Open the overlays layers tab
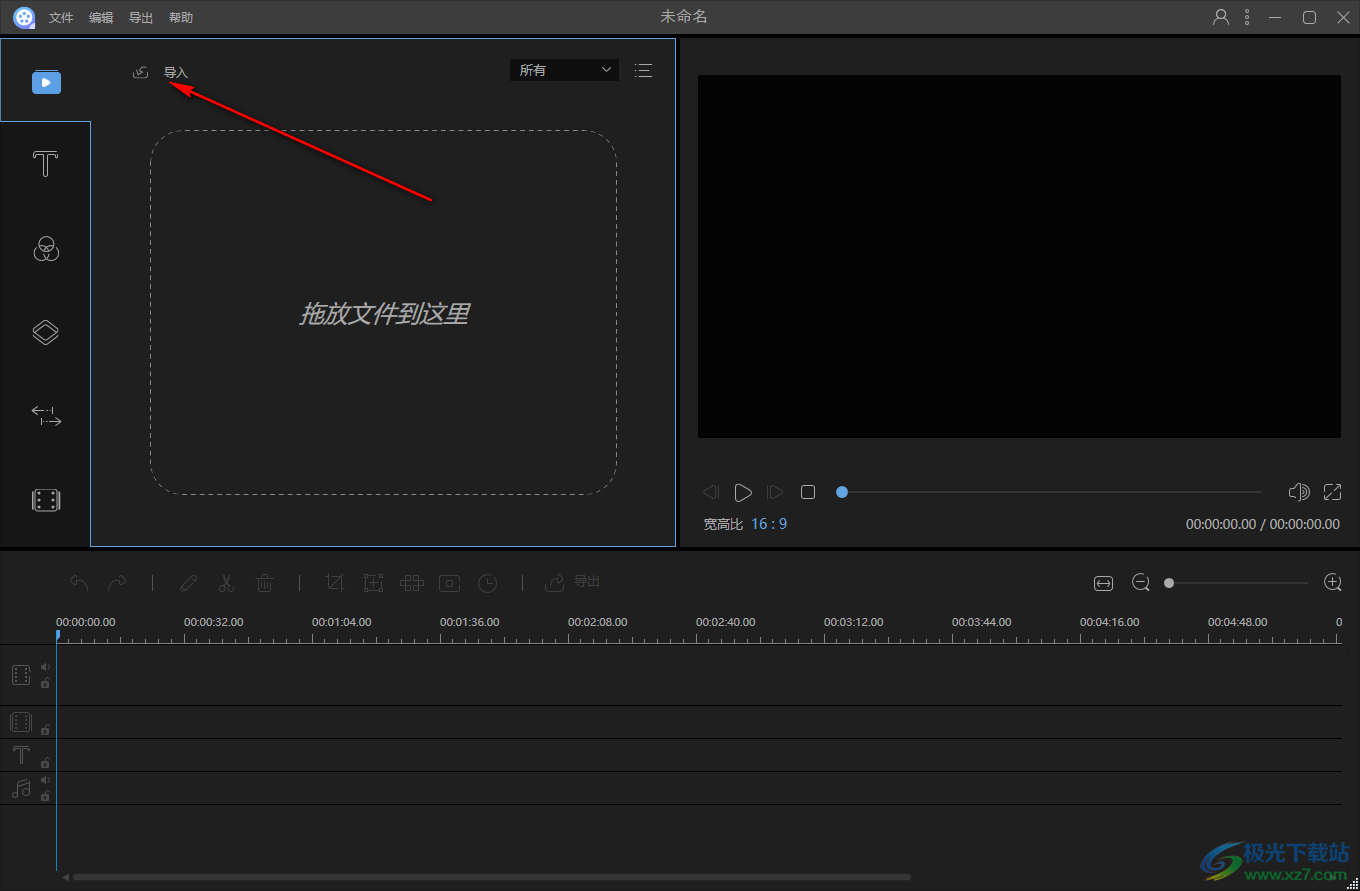The image size is (1360, 891). [x=46, y=332]
